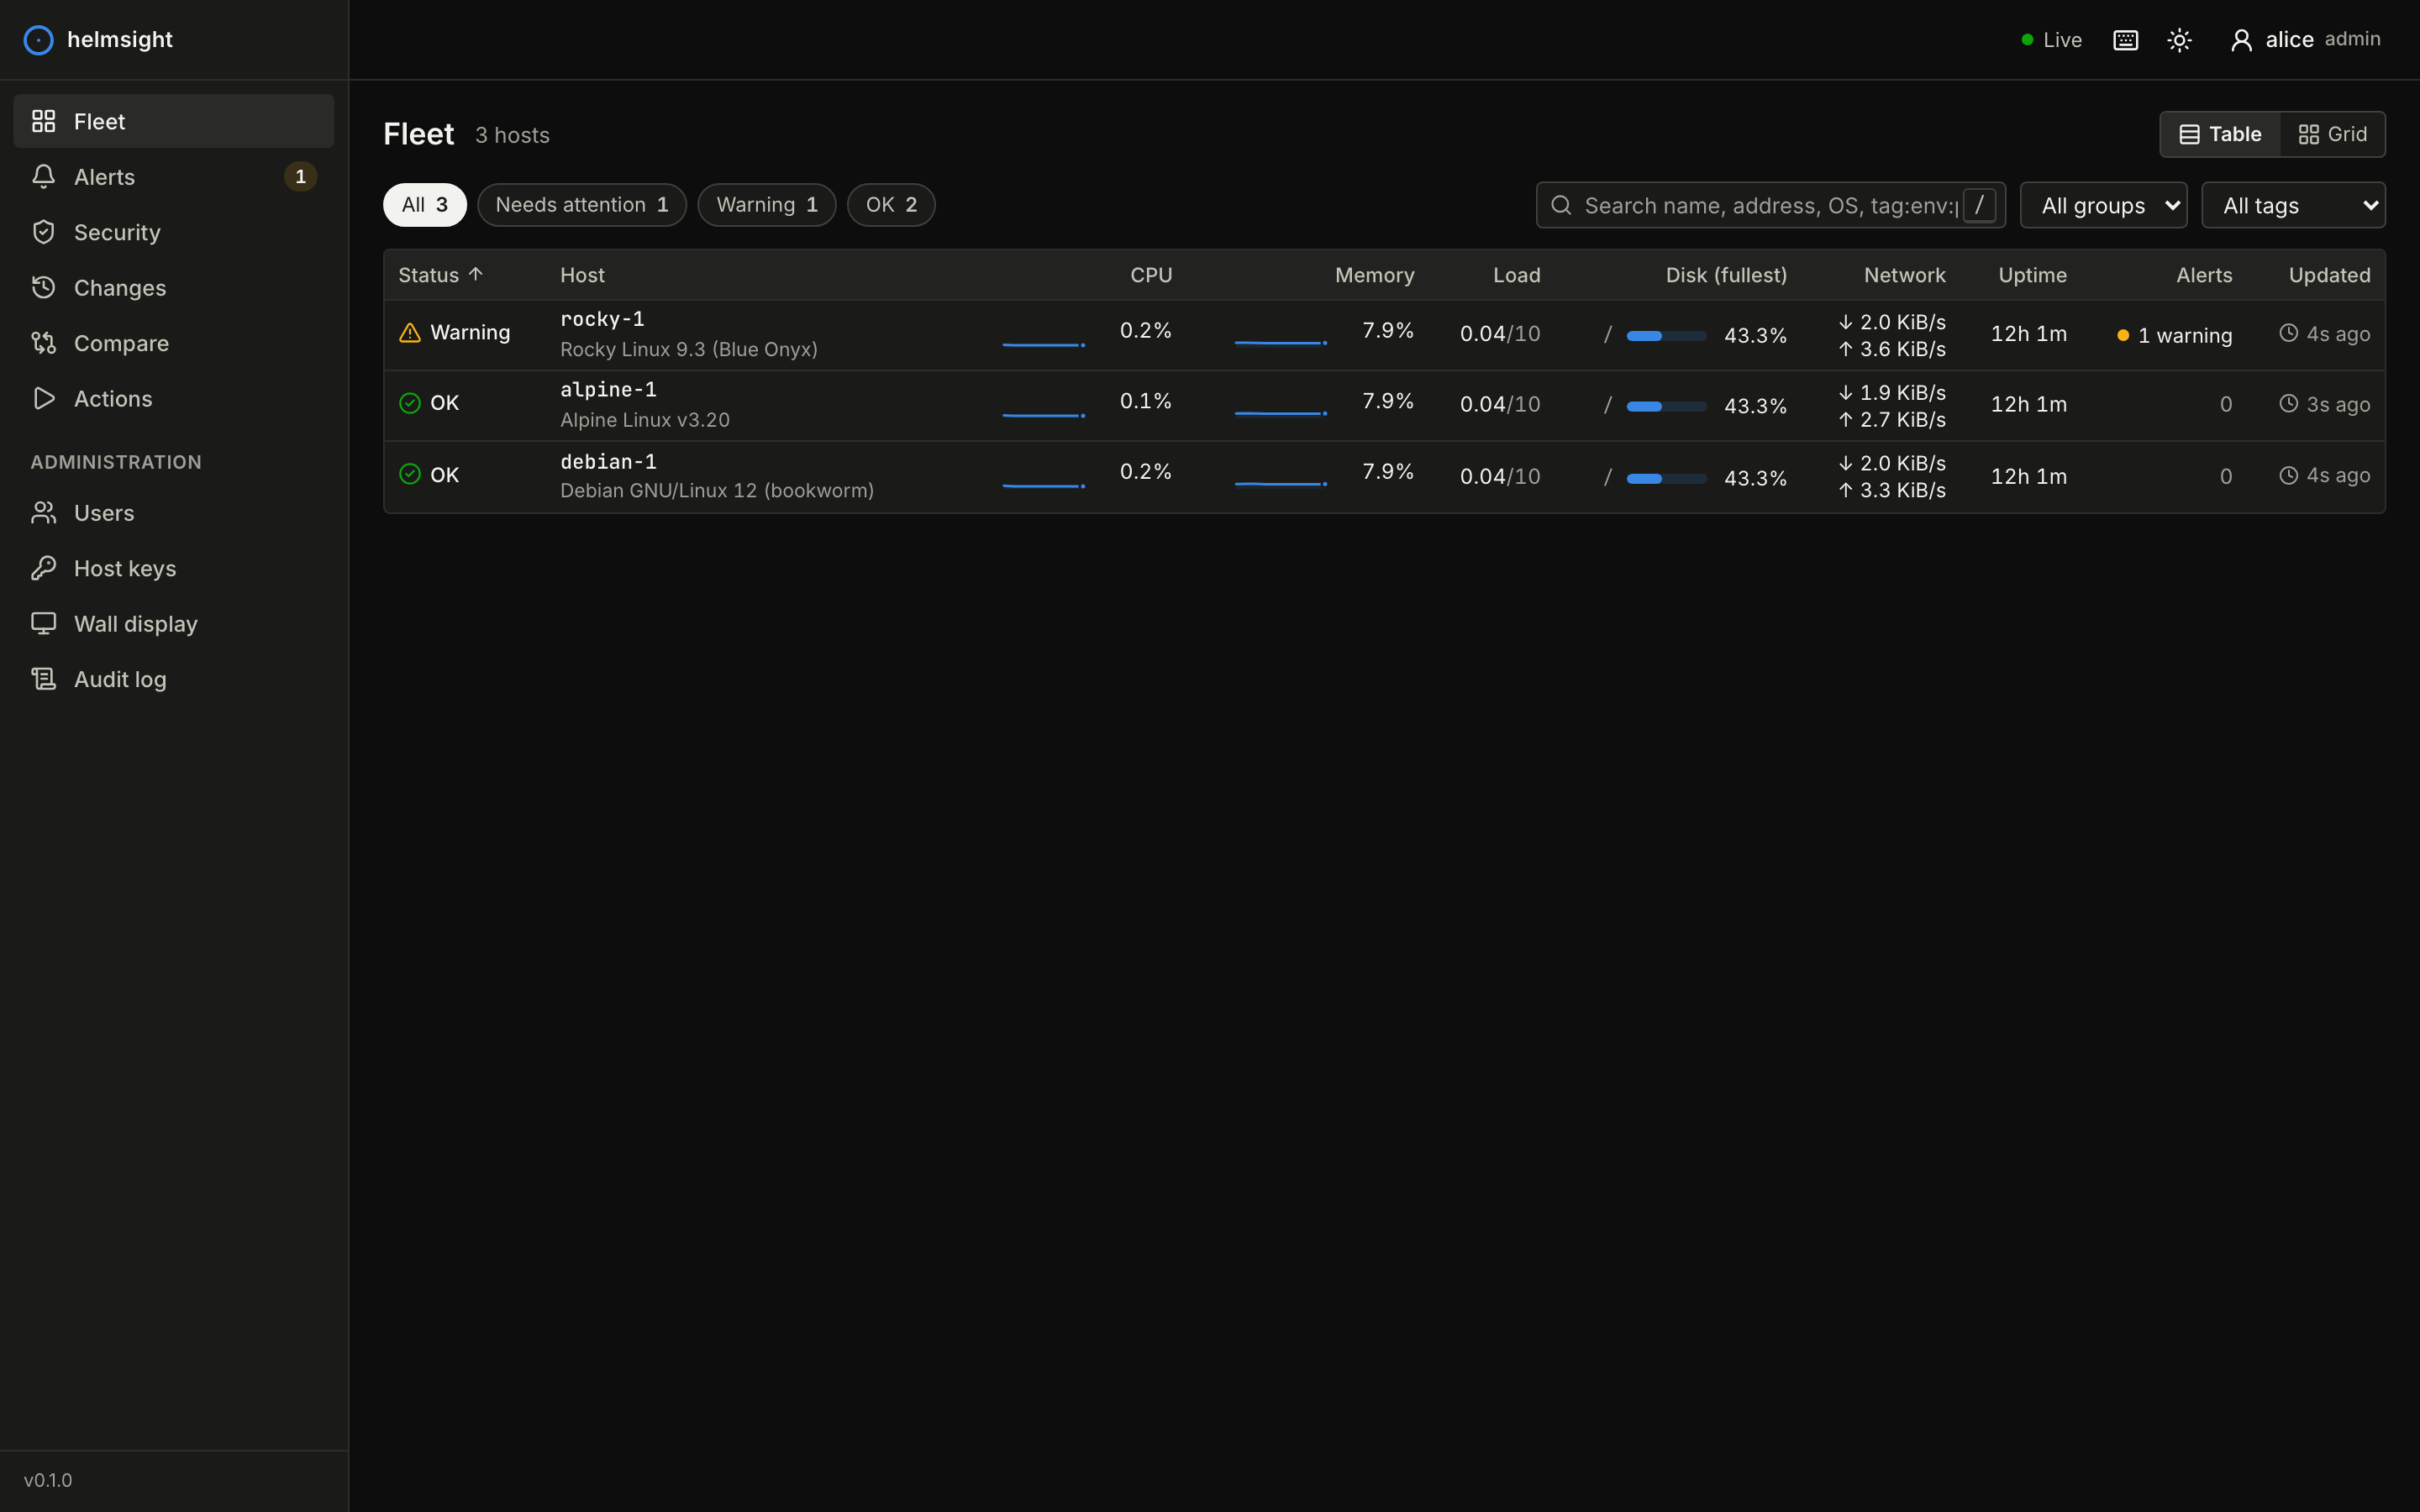Click the alice admin account button

pyautogui.click(x=2305, y=40)
